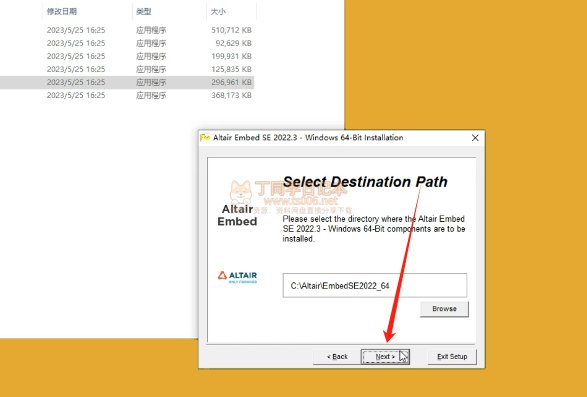Select the highlighted 296,961 KB file row

coord(127,82)
